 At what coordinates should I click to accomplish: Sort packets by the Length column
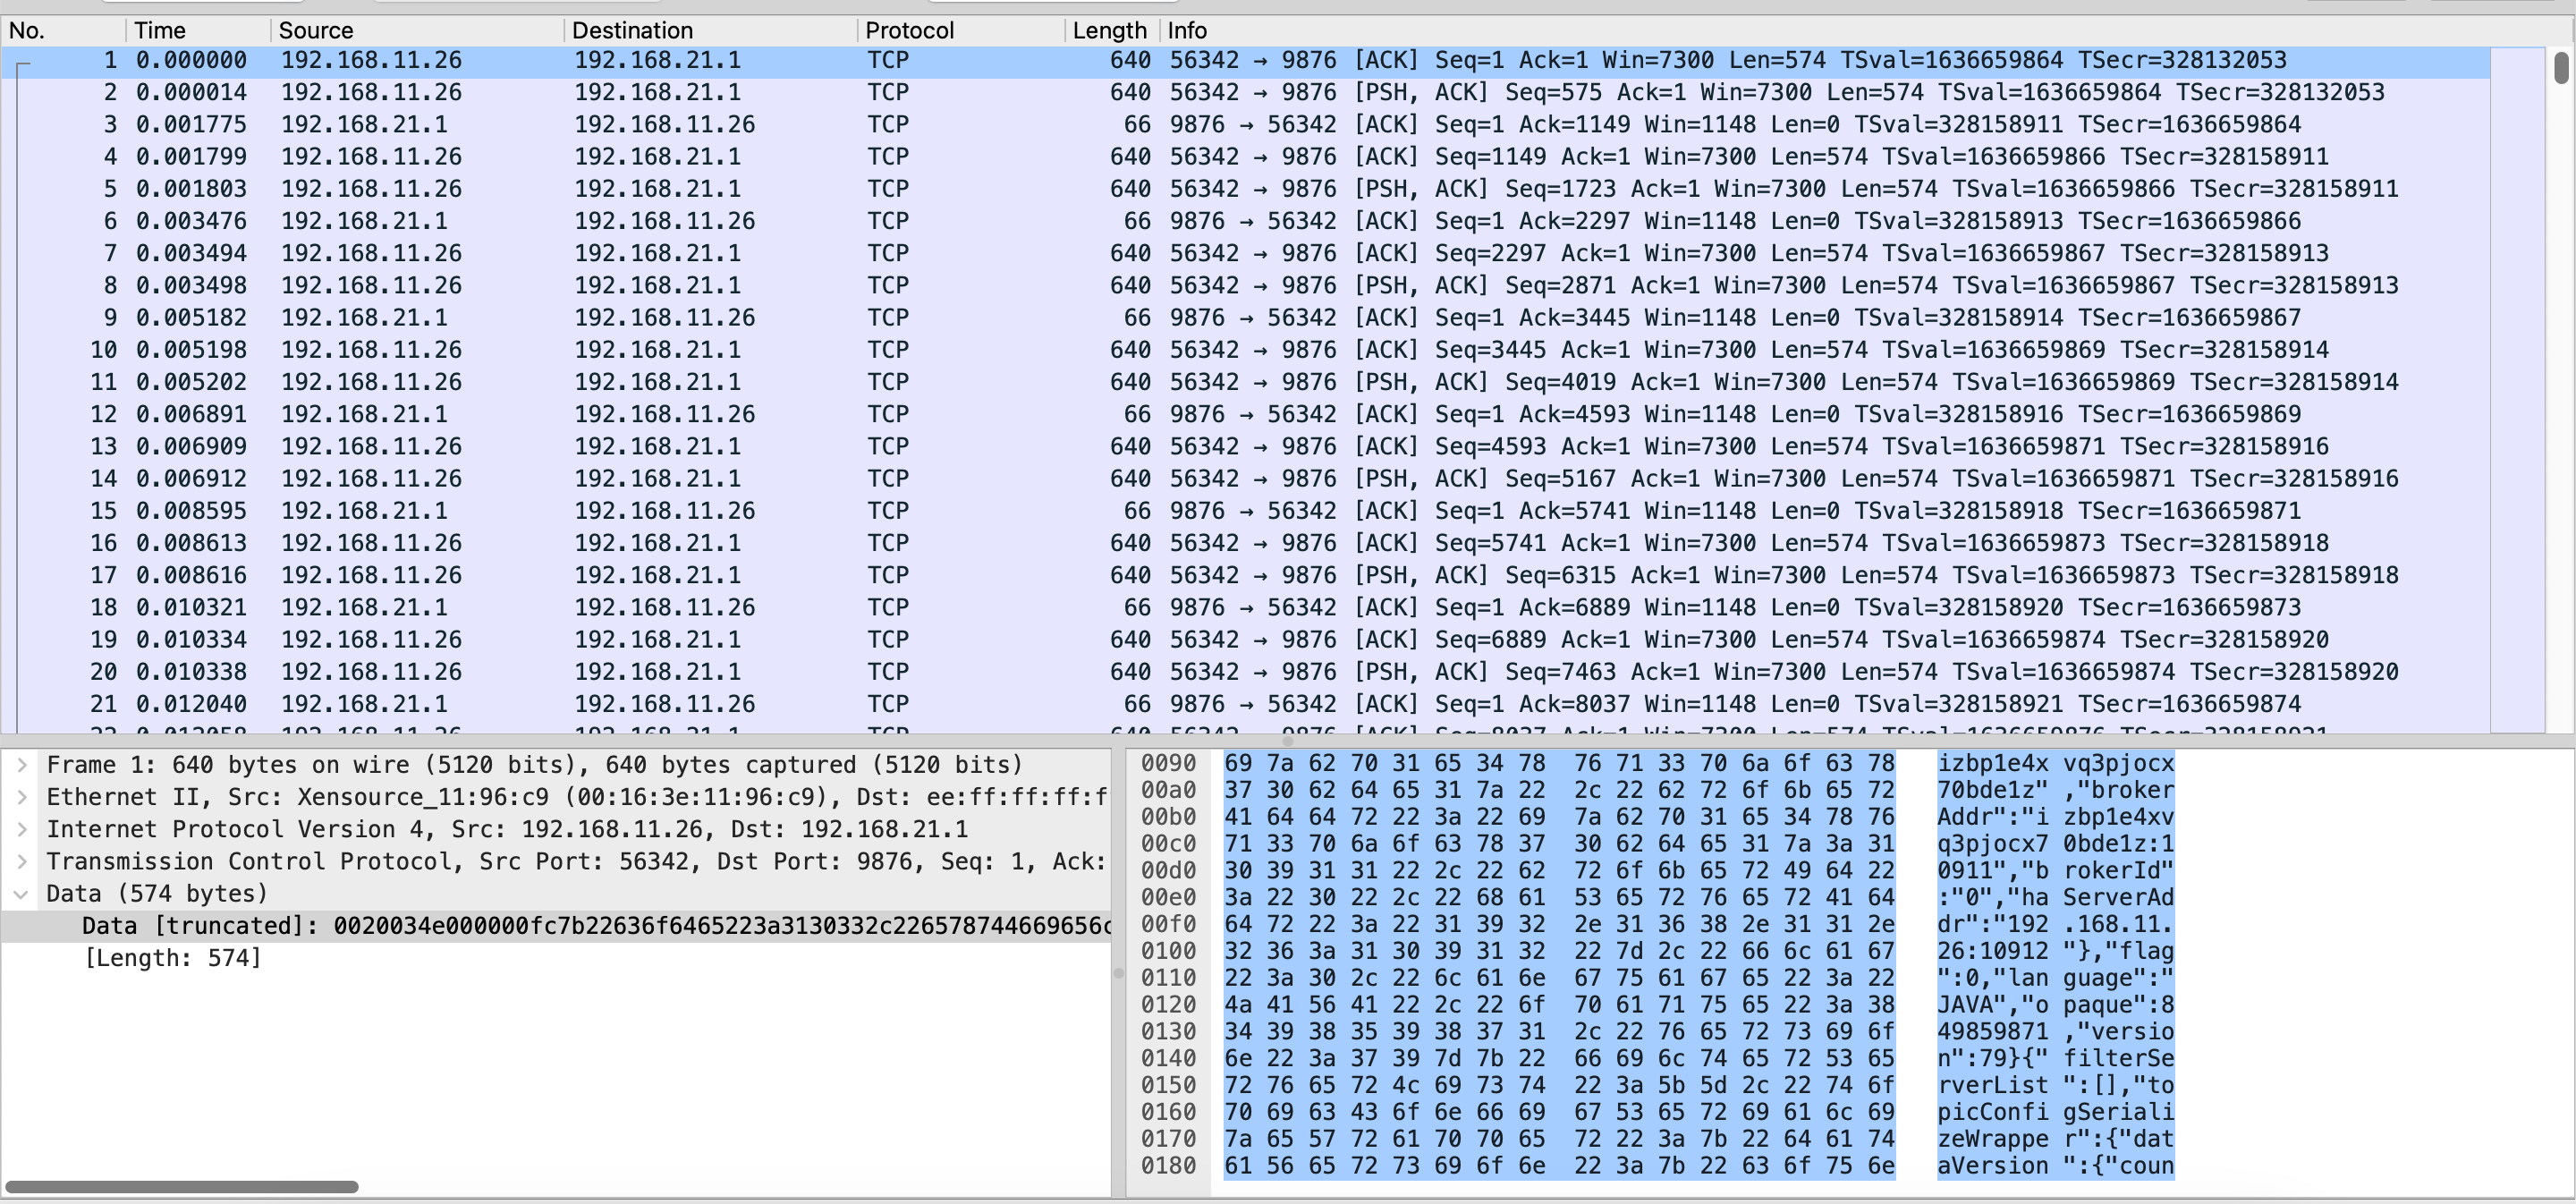[x=1109, y=30]
